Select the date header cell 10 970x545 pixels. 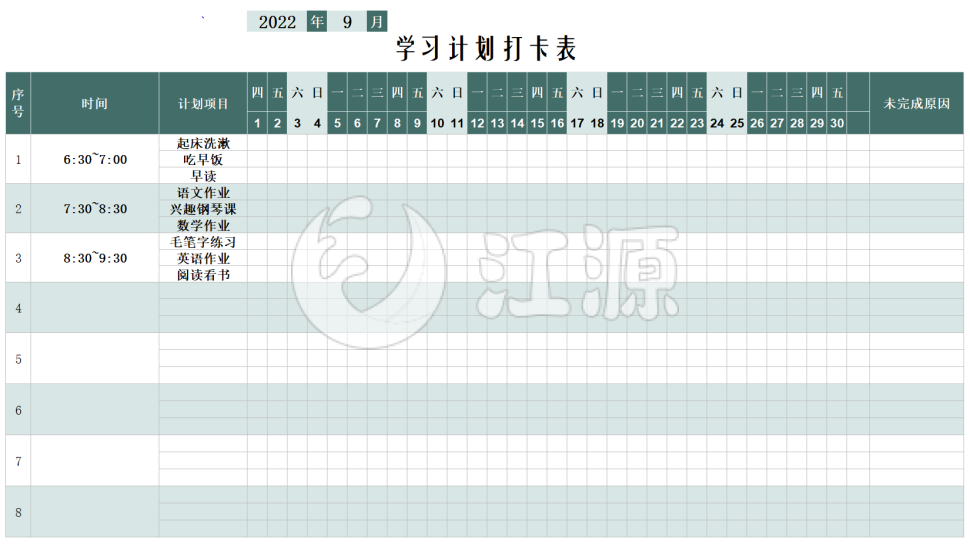coord(437,123)
